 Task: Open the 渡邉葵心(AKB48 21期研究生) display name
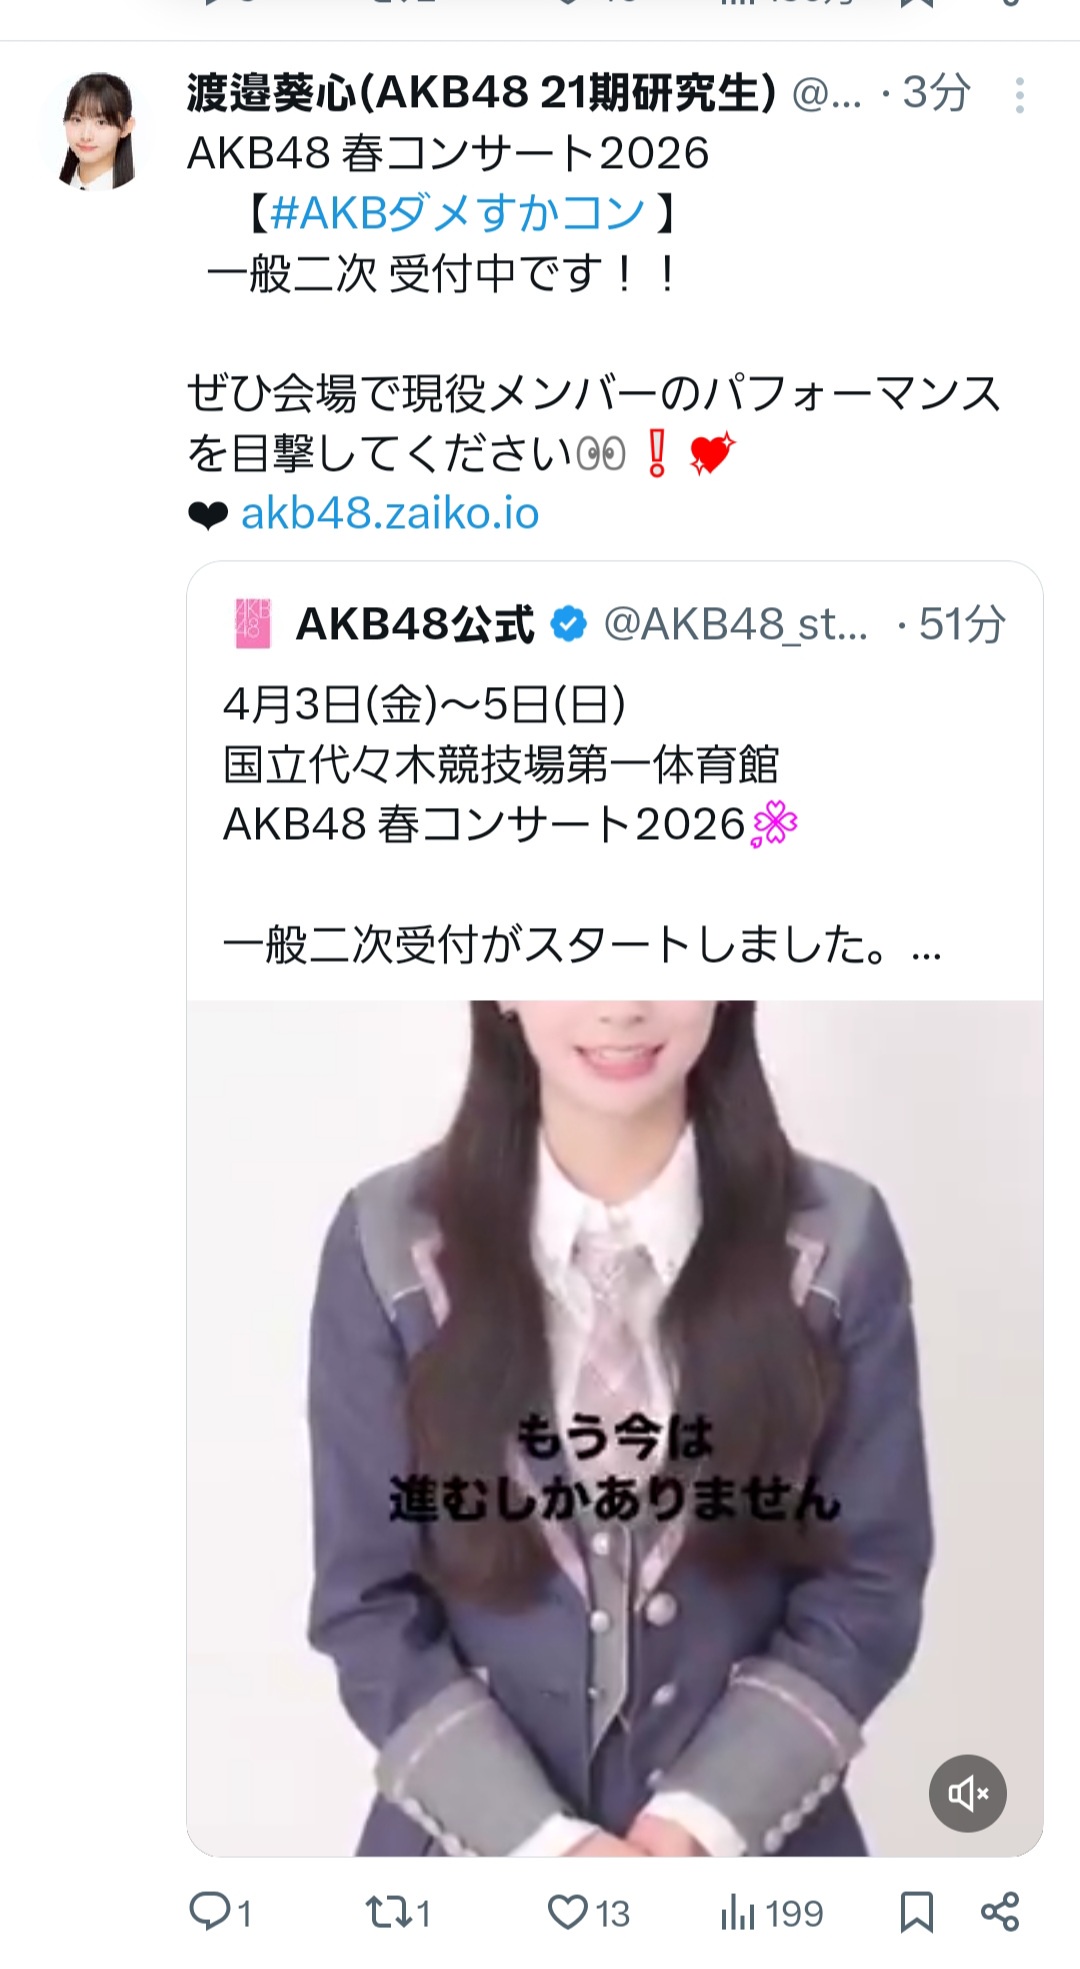[x=482, y=94]
